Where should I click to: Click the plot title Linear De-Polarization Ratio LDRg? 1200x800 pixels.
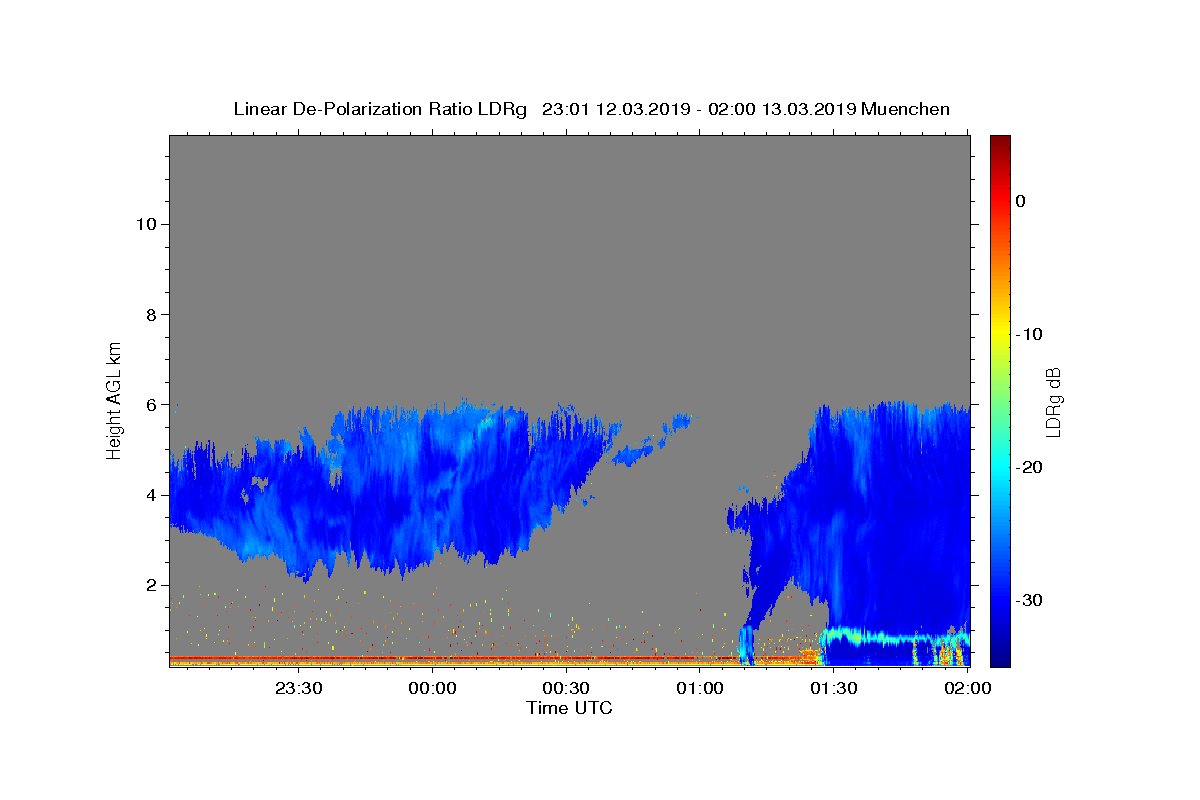point(380,109)
